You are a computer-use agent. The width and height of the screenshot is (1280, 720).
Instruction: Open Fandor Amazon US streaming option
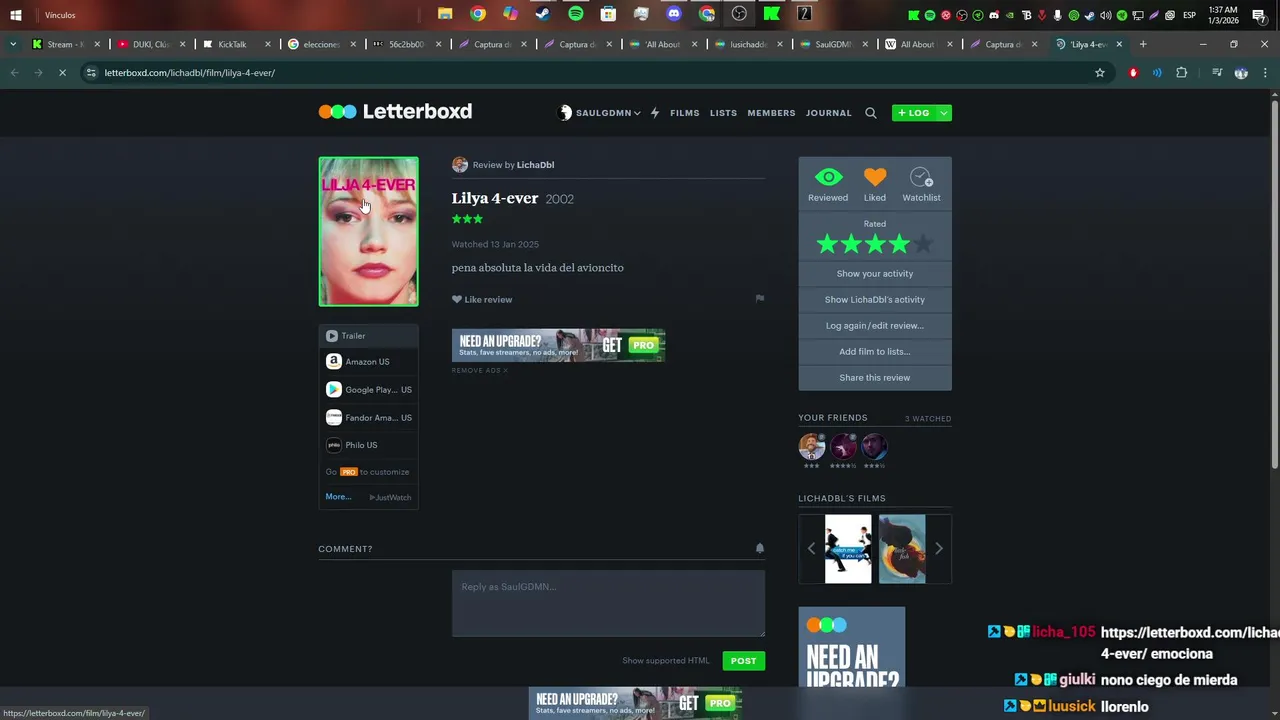click(x=368, y=418)
